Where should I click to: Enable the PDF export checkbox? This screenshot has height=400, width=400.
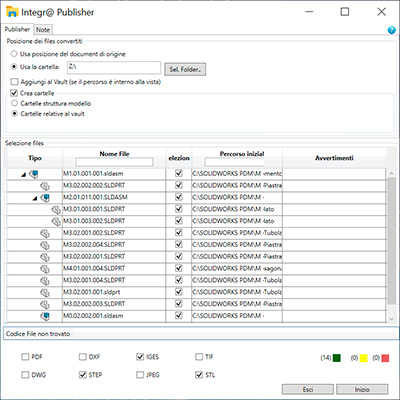(25, 357)
